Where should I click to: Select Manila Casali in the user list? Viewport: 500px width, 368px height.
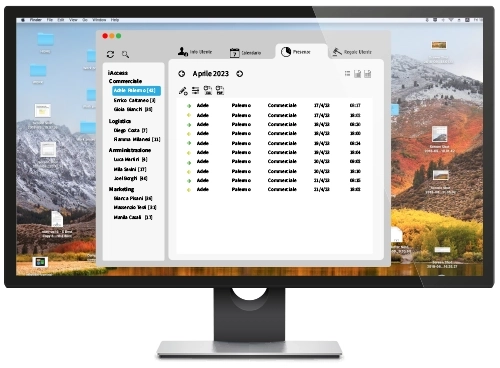click(133, 217)
